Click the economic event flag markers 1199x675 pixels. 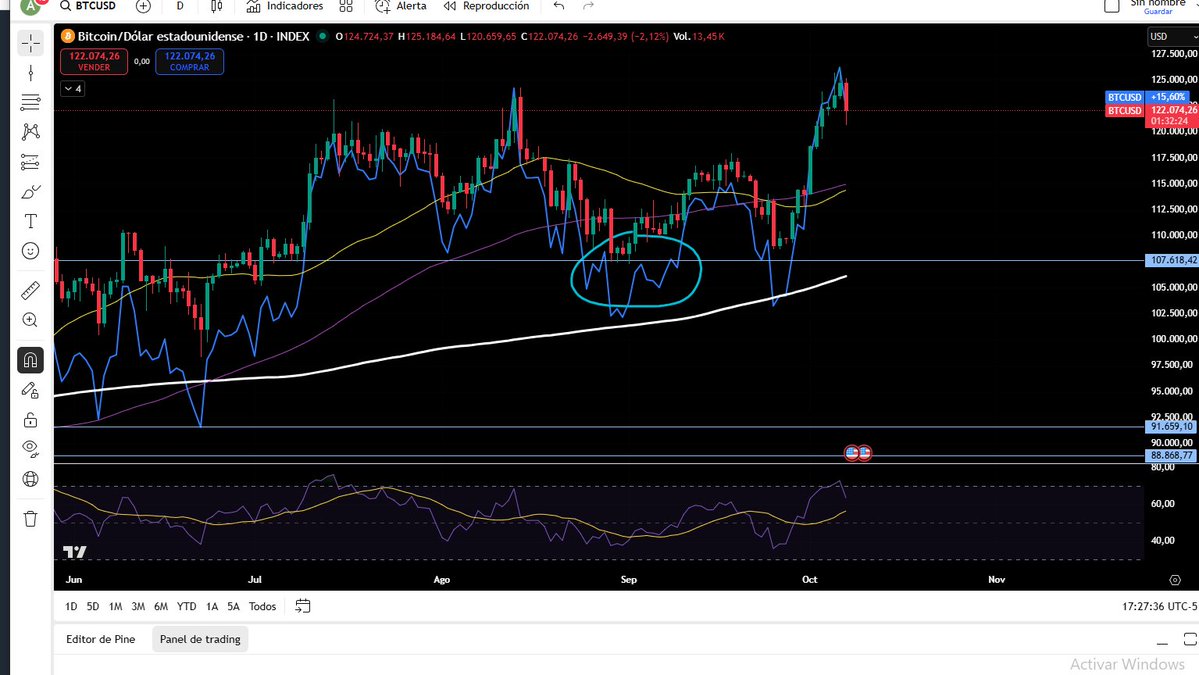click(x=858, y=453)
